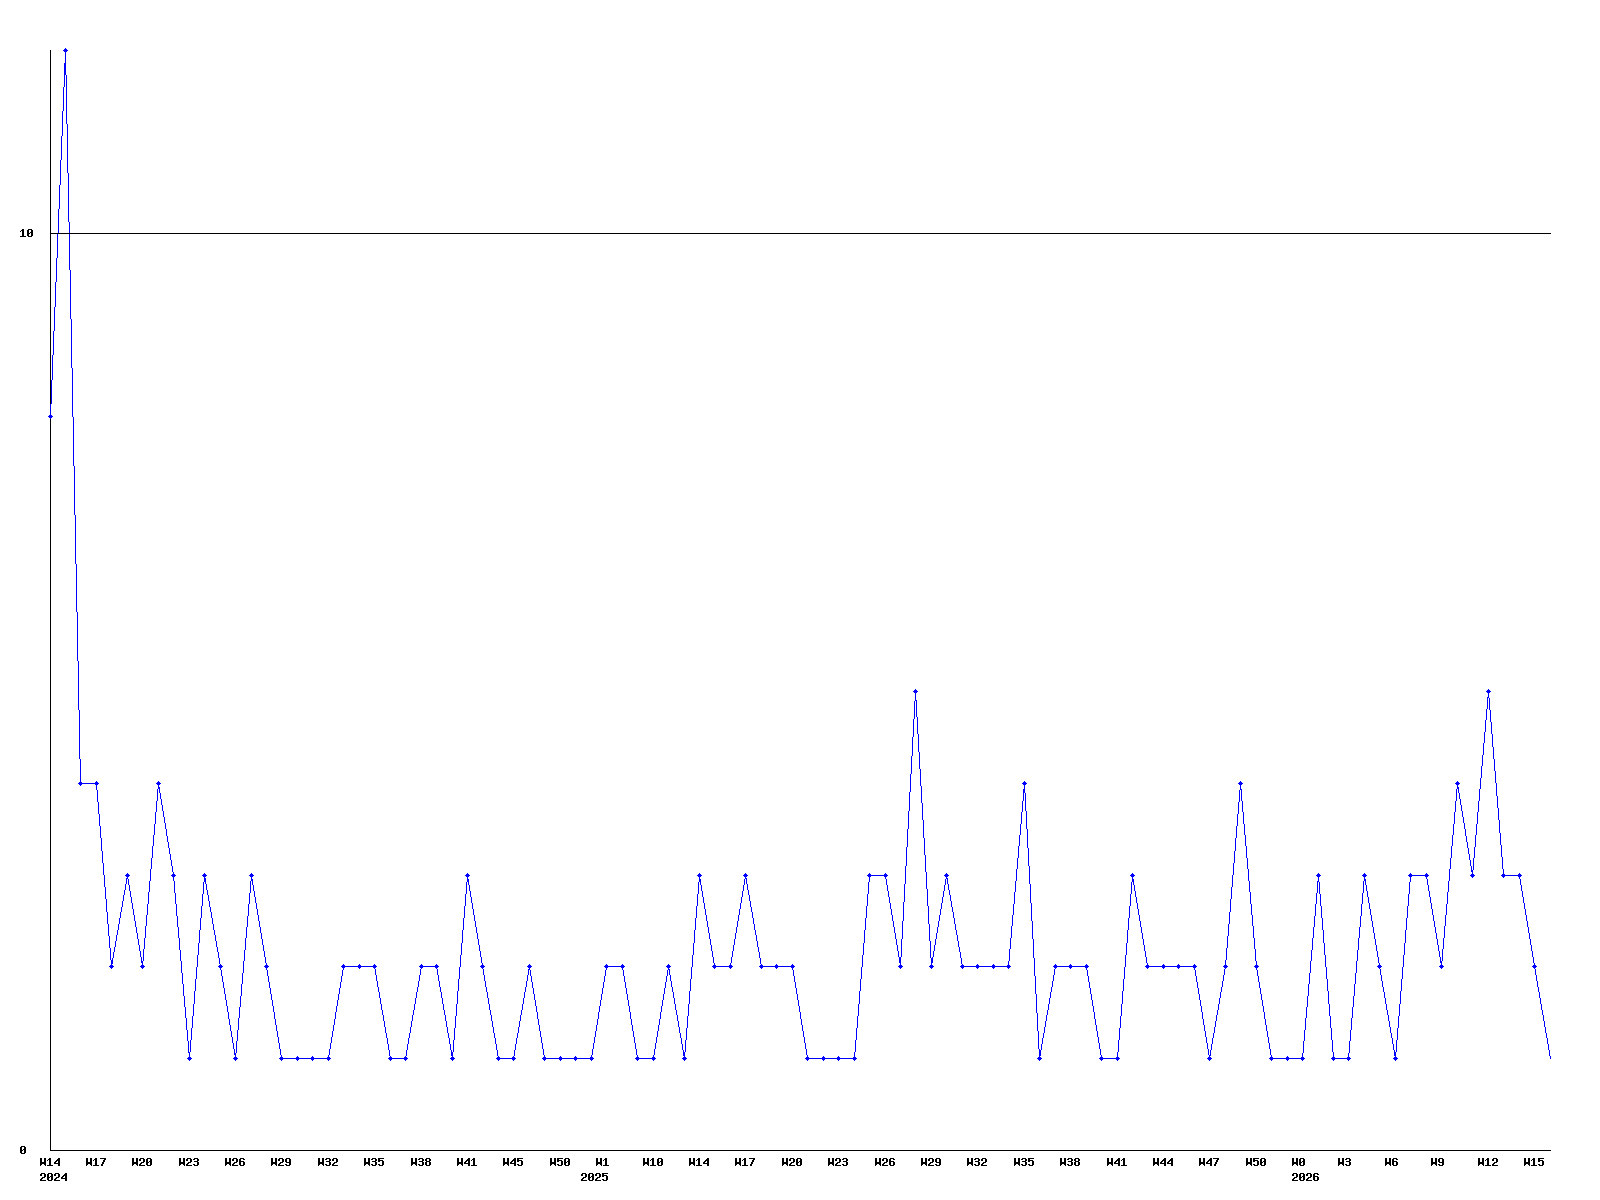
Task: Click the "W44" week axis label
Action: pos(1163,1162)
